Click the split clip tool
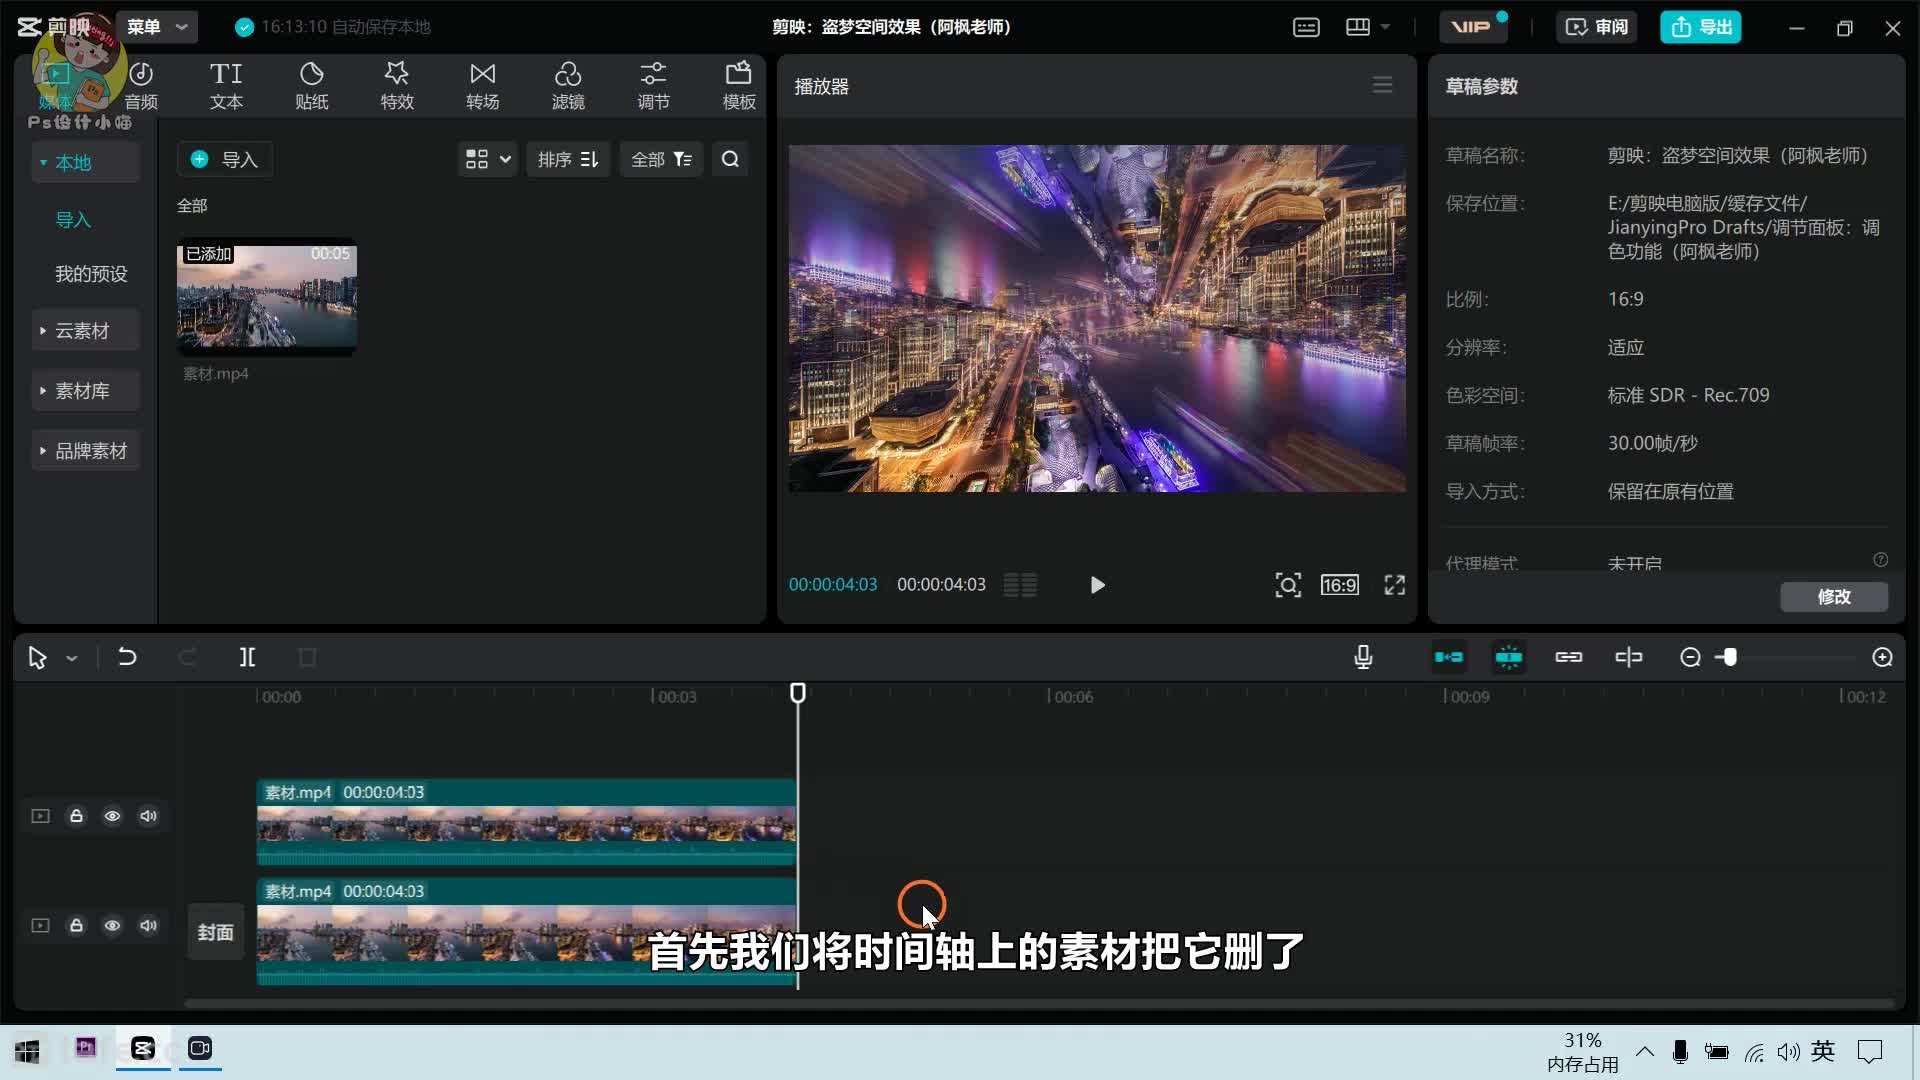This screenshot has width=1920, height=1080. [247, 657]
